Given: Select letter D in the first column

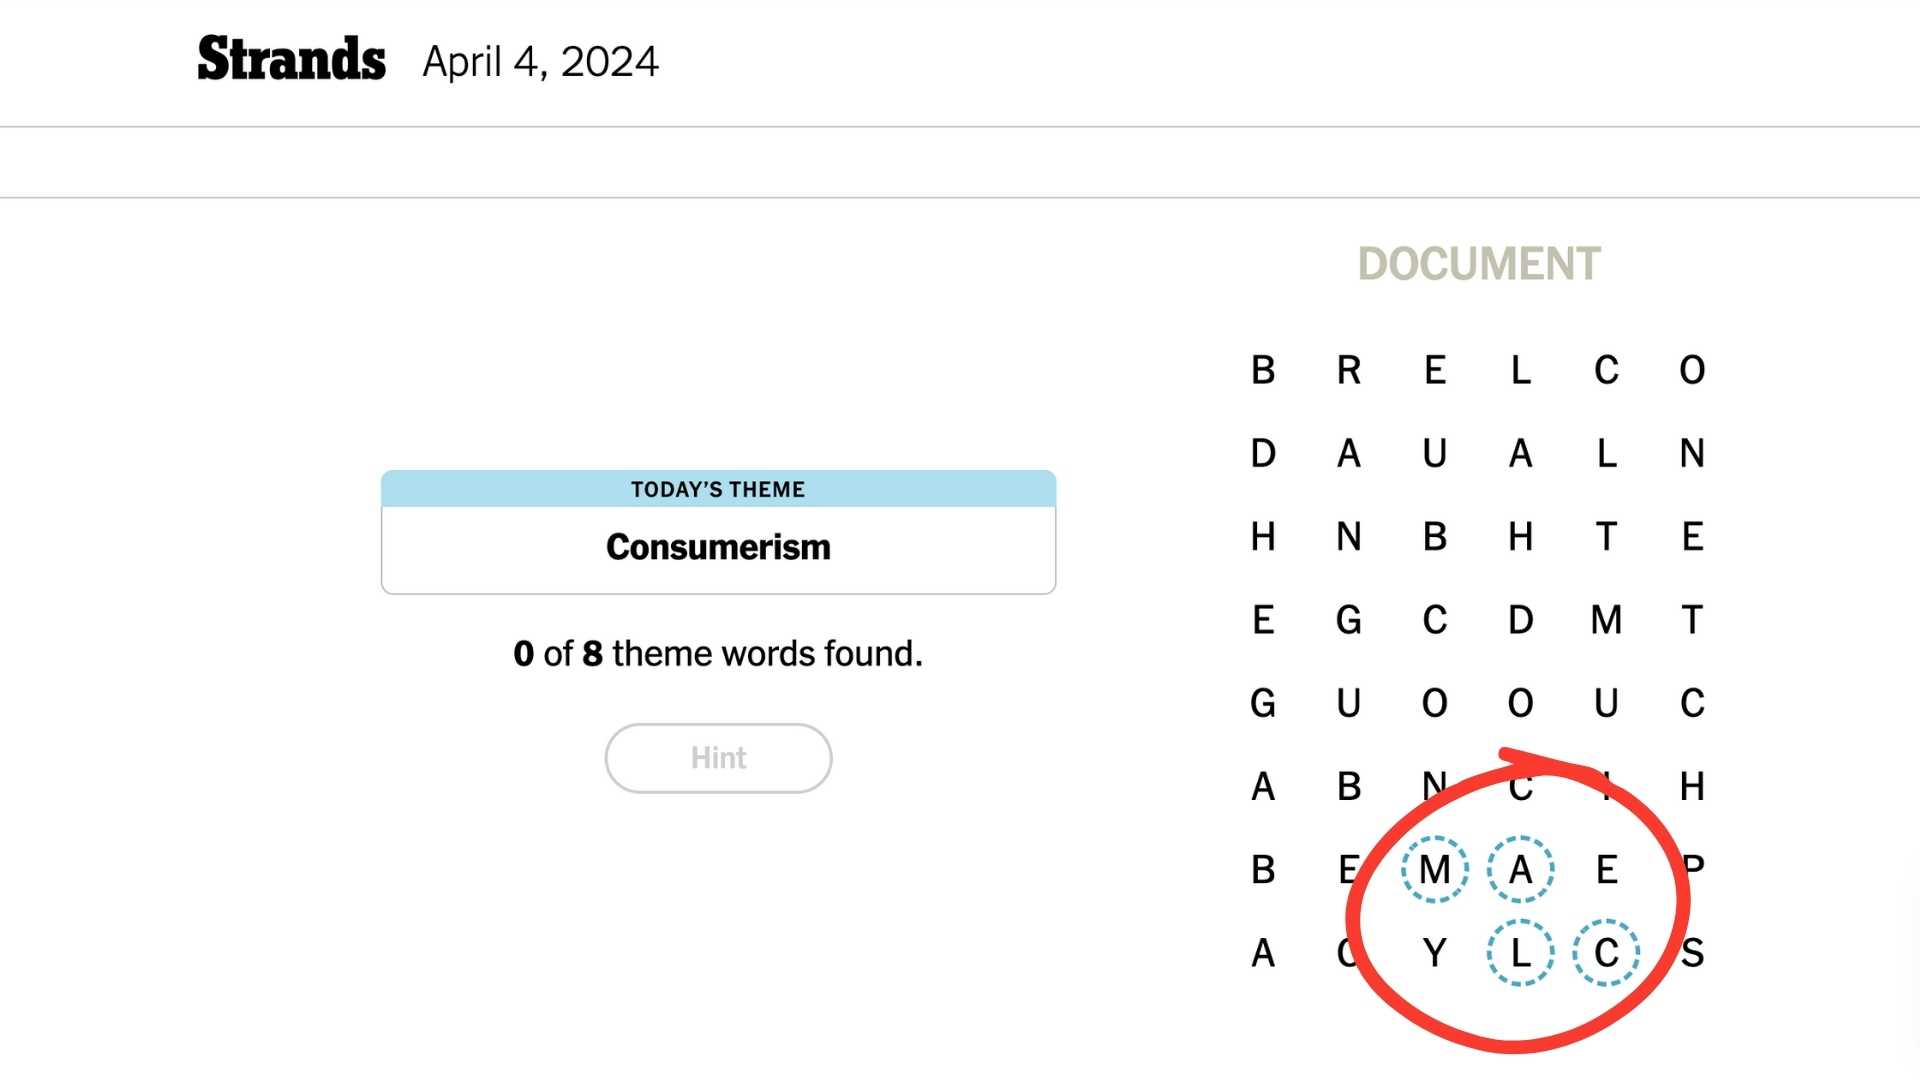Looking at the screenshot, I should (1263, 453).
